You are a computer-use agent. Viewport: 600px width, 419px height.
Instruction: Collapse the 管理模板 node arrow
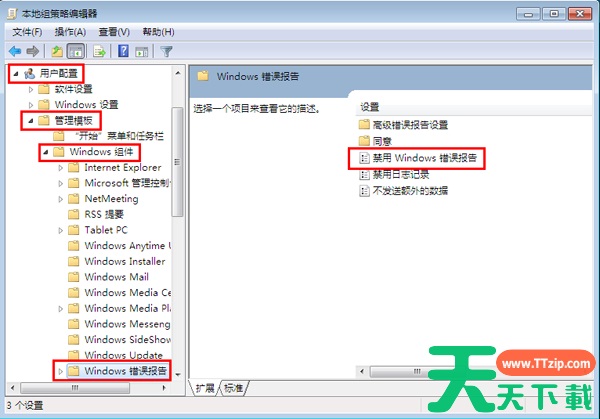pos(31,121)
